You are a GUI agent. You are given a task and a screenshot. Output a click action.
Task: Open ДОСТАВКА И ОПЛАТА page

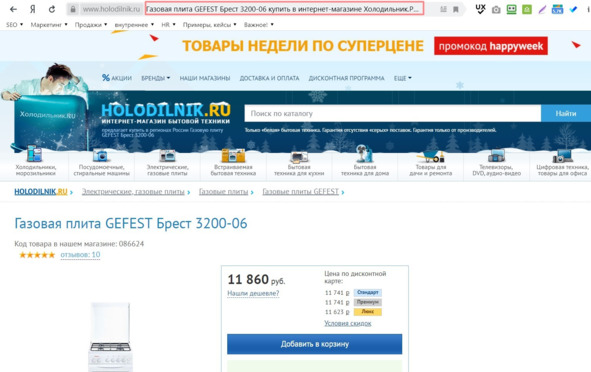coord(269,78)
